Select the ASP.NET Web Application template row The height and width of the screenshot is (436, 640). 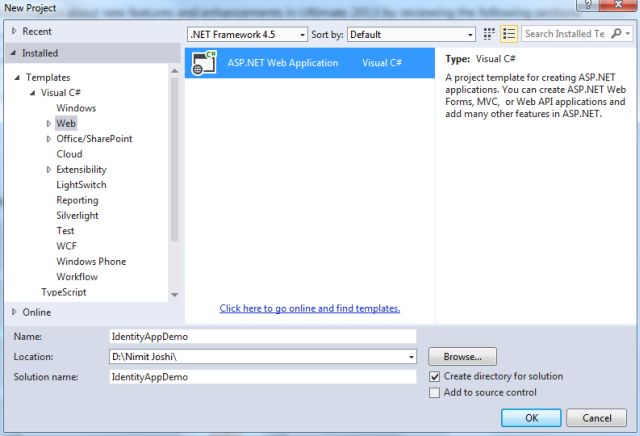[310, 63]
